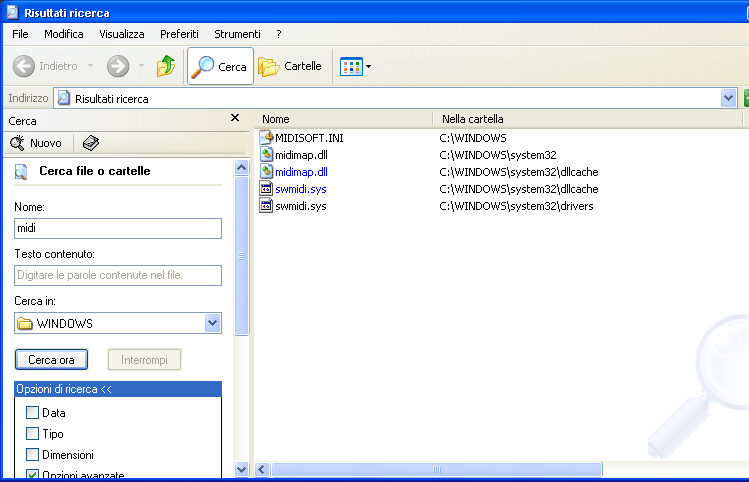Image resolution: width=749 pixels, height=482 pixels.
Task: Open the ? help menu
Action: [x=278, y=34]
